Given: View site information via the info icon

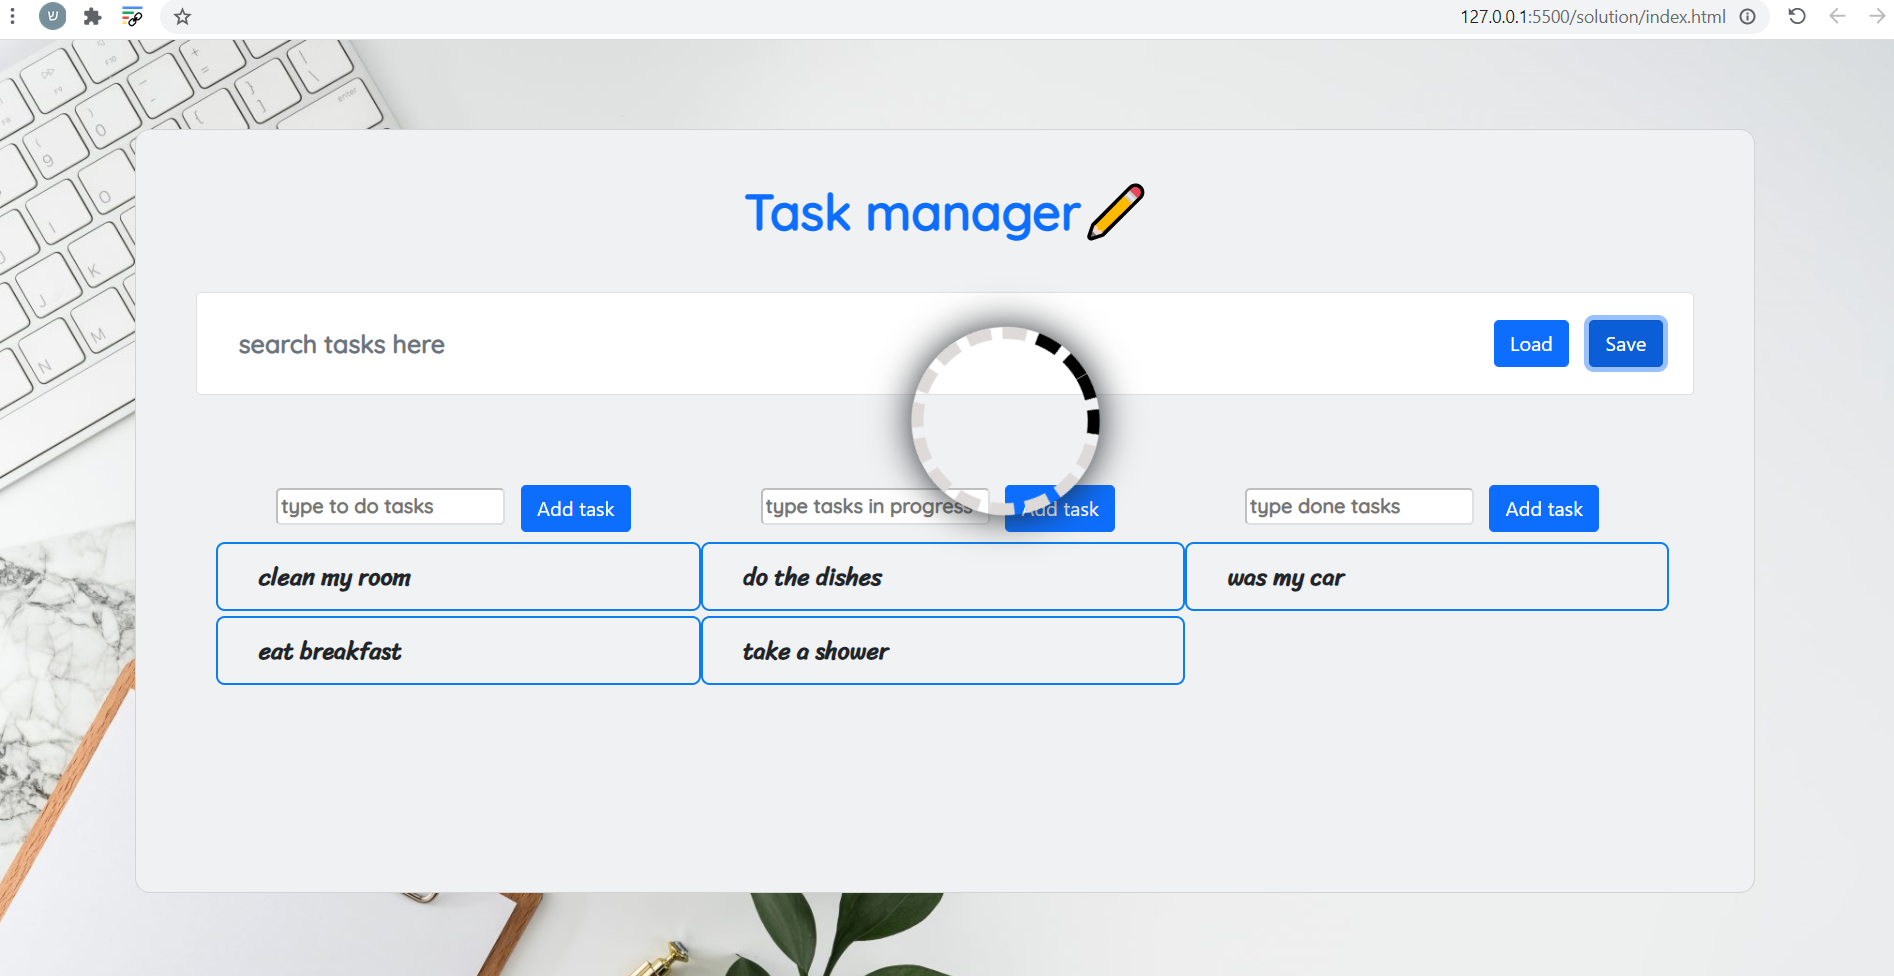Looking at the screenshot, I should [1748, 16].
